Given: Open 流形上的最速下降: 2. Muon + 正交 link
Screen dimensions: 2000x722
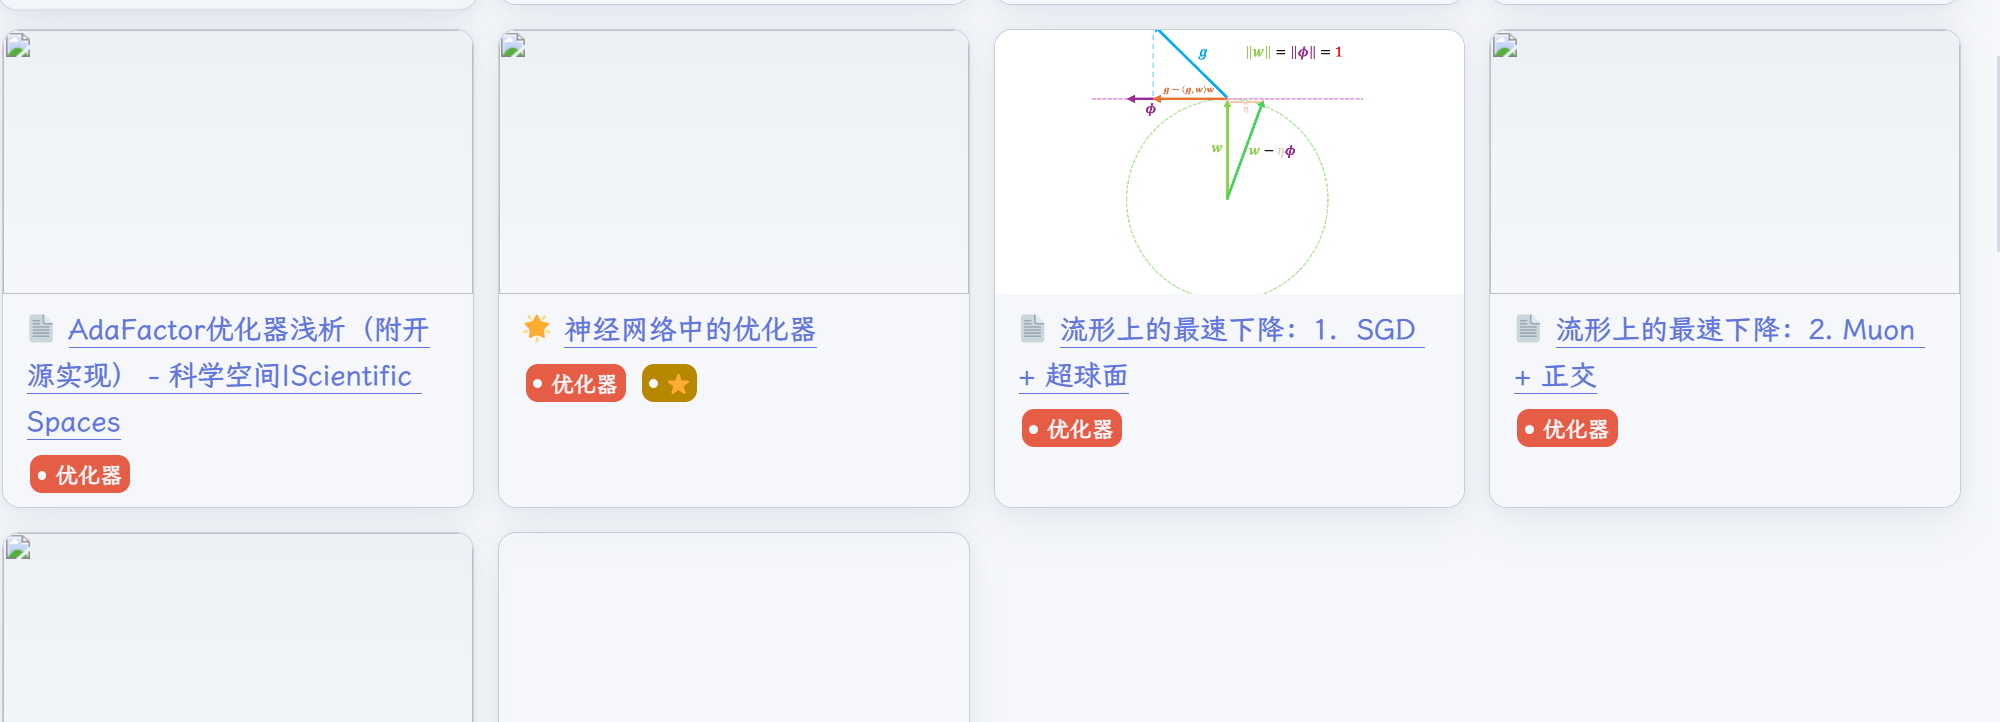Looking at the screenshot, I should pyautogui.click(x=1734, y=330).
